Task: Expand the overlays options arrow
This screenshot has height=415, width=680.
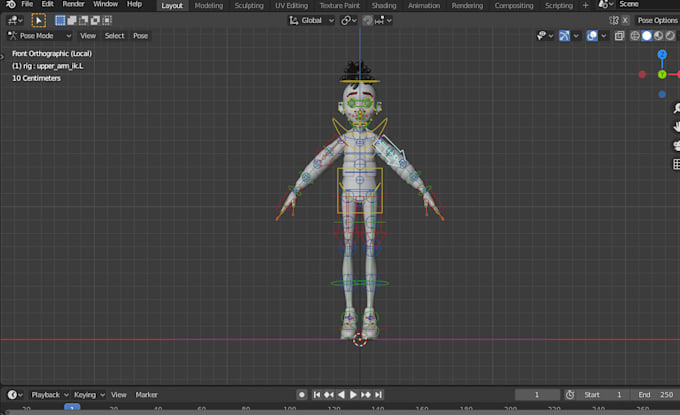Action: pos(603,36)
